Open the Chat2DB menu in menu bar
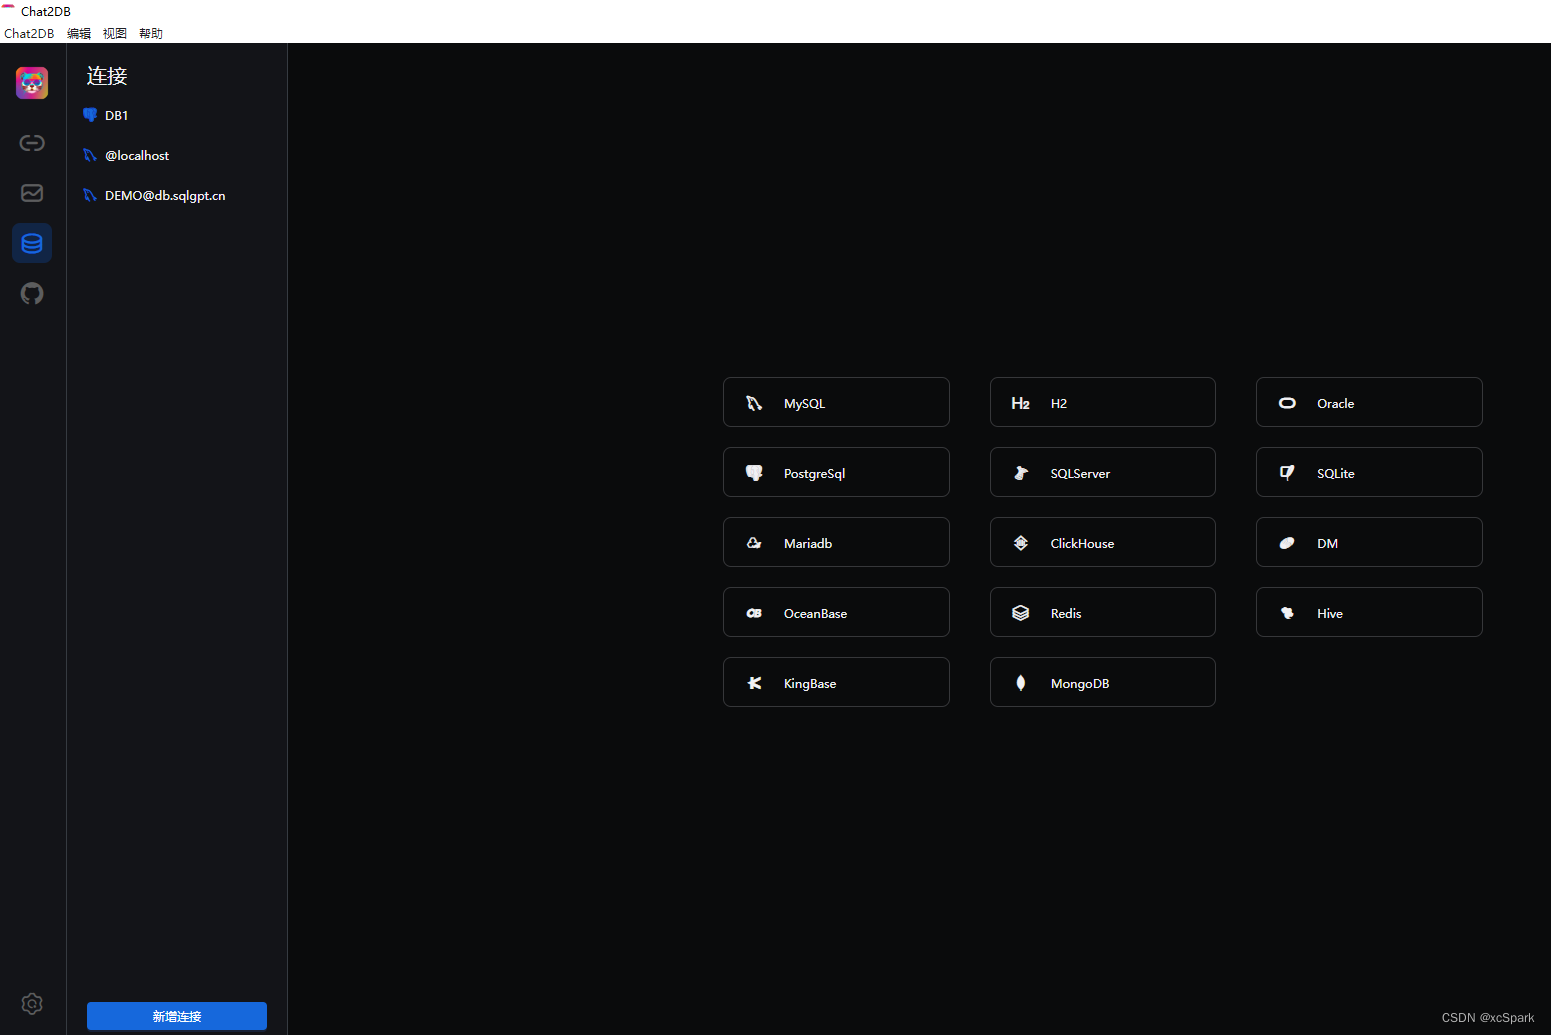1551x1035 pixels. coord(29,33)
